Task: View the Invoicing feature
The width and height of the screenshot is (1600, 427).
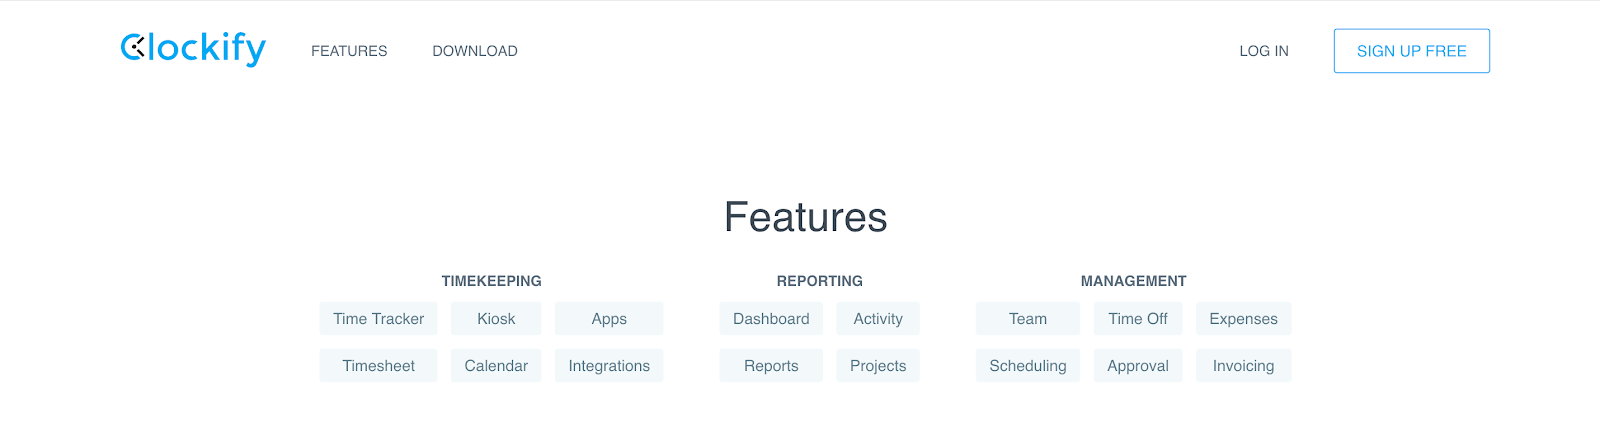Action: (x=1244, y=366)
